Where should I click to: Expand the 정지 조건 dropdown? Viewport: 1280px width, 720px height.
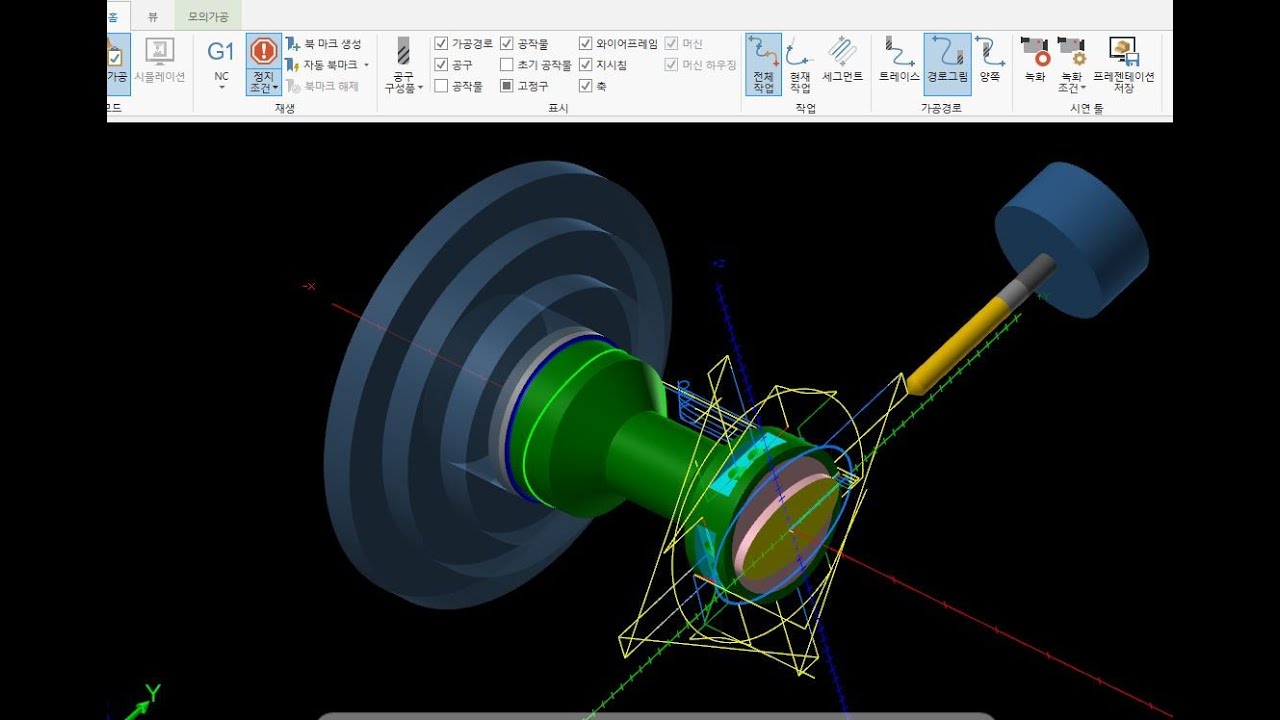point(276,89)
